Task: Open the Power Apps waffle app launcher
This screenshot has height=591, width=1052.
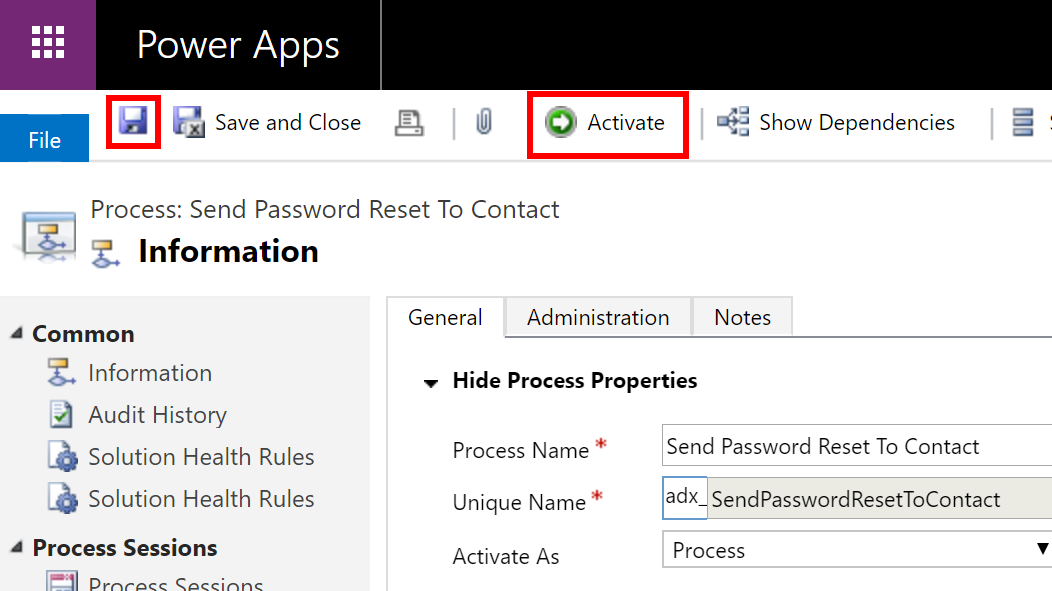Action: point(48,44)
